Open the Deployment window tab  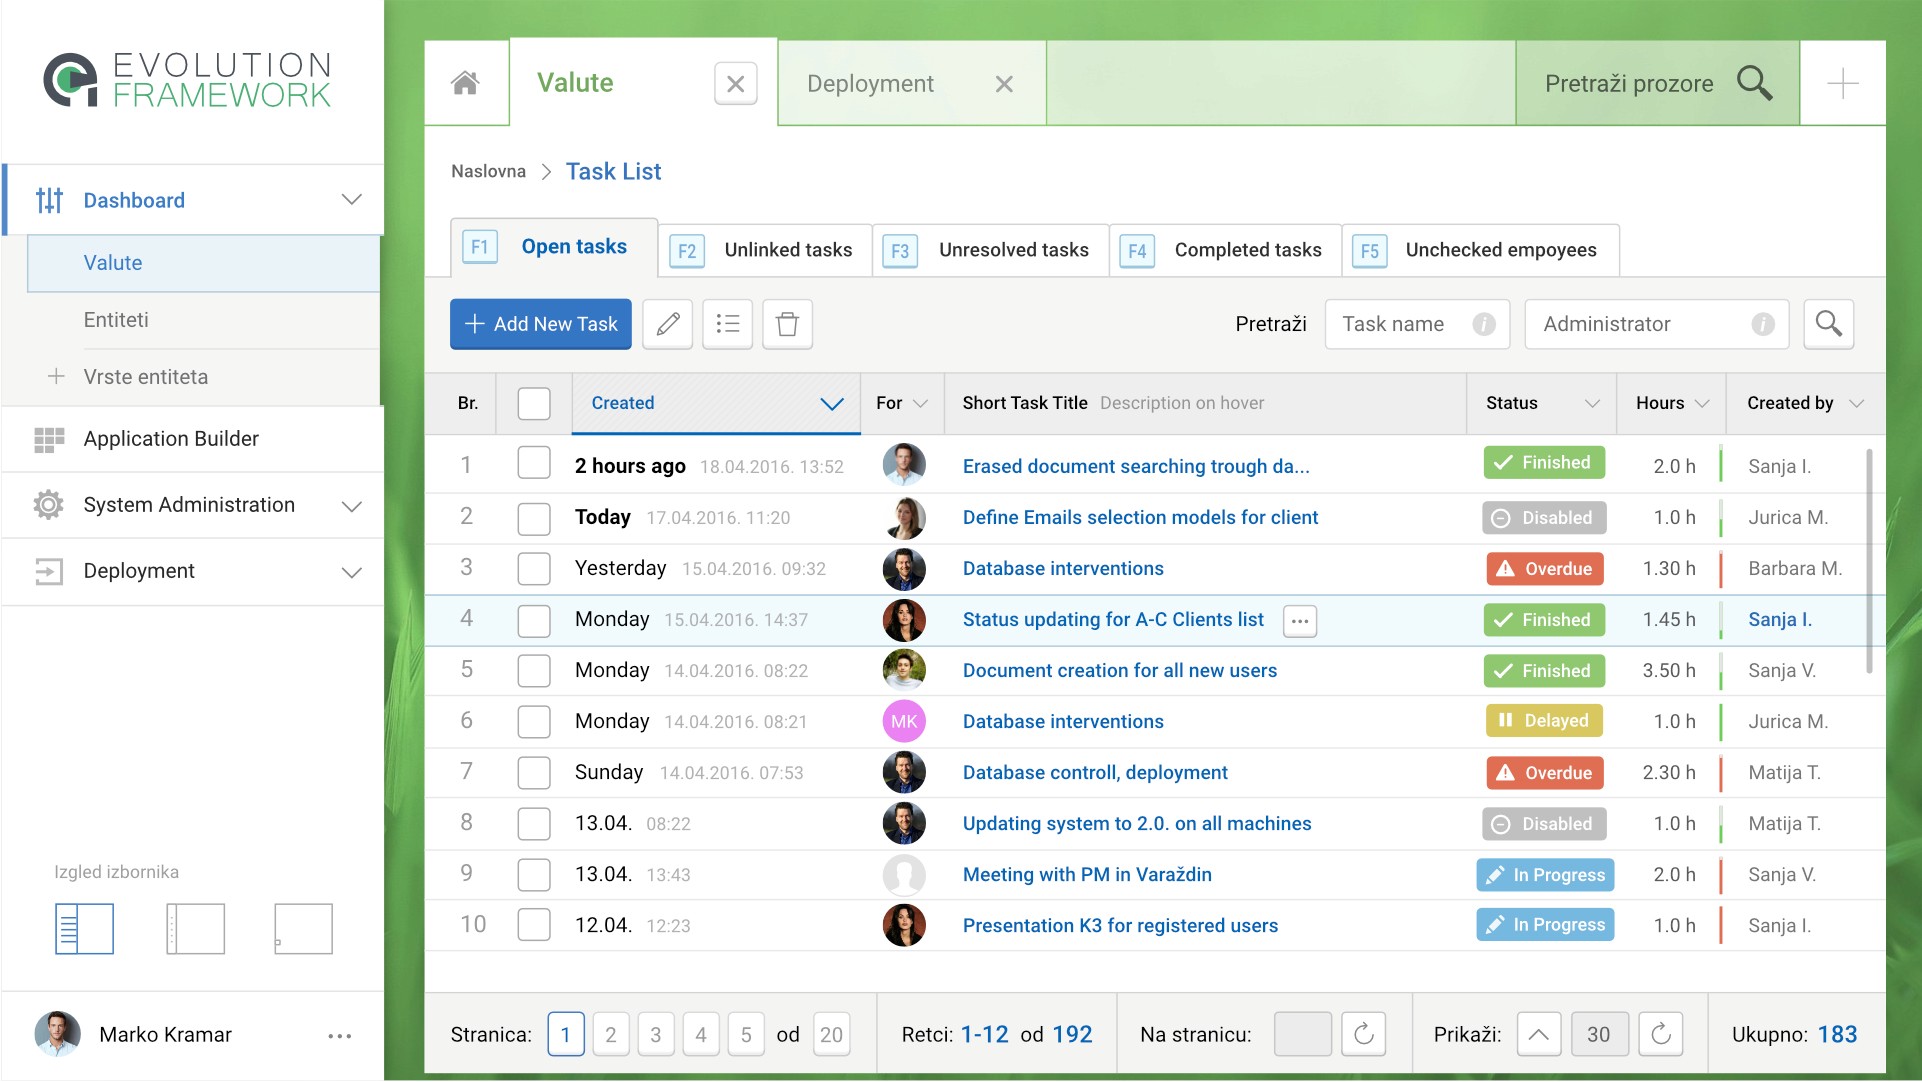tap(870, 84)
